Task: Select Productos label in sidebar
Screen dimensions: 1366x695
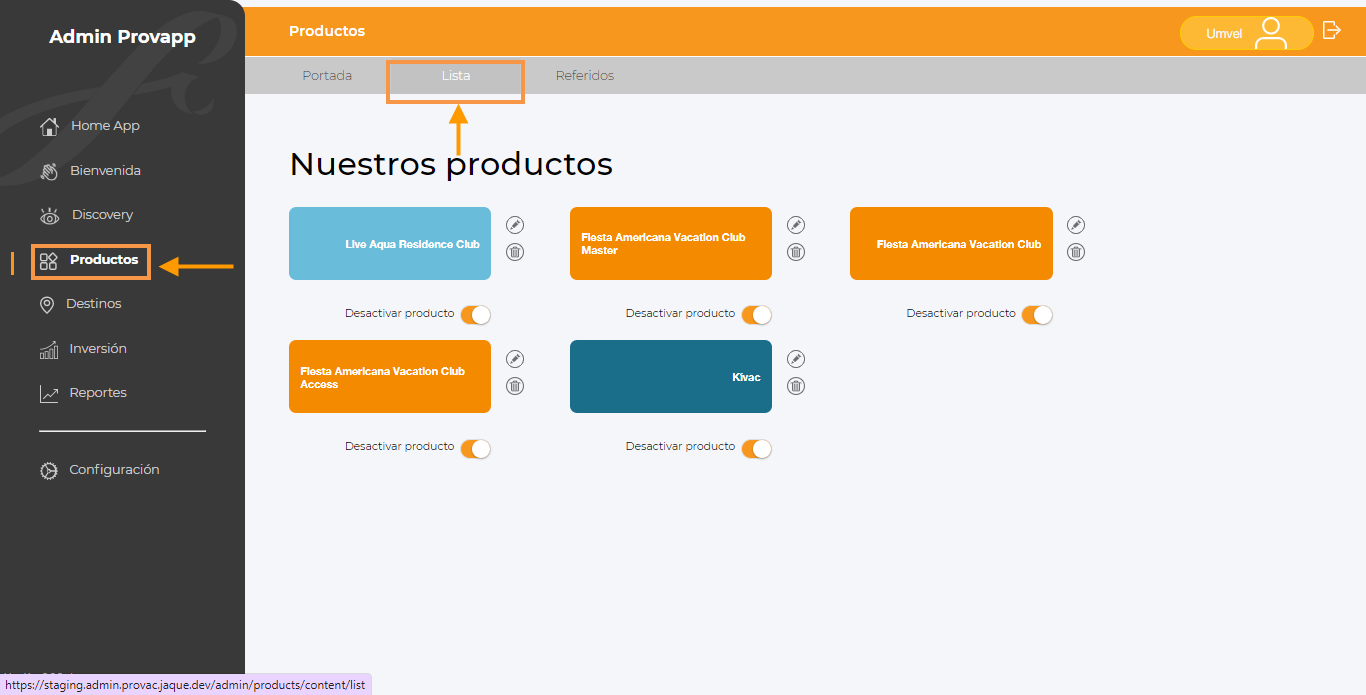Action: tap(104, 260)
